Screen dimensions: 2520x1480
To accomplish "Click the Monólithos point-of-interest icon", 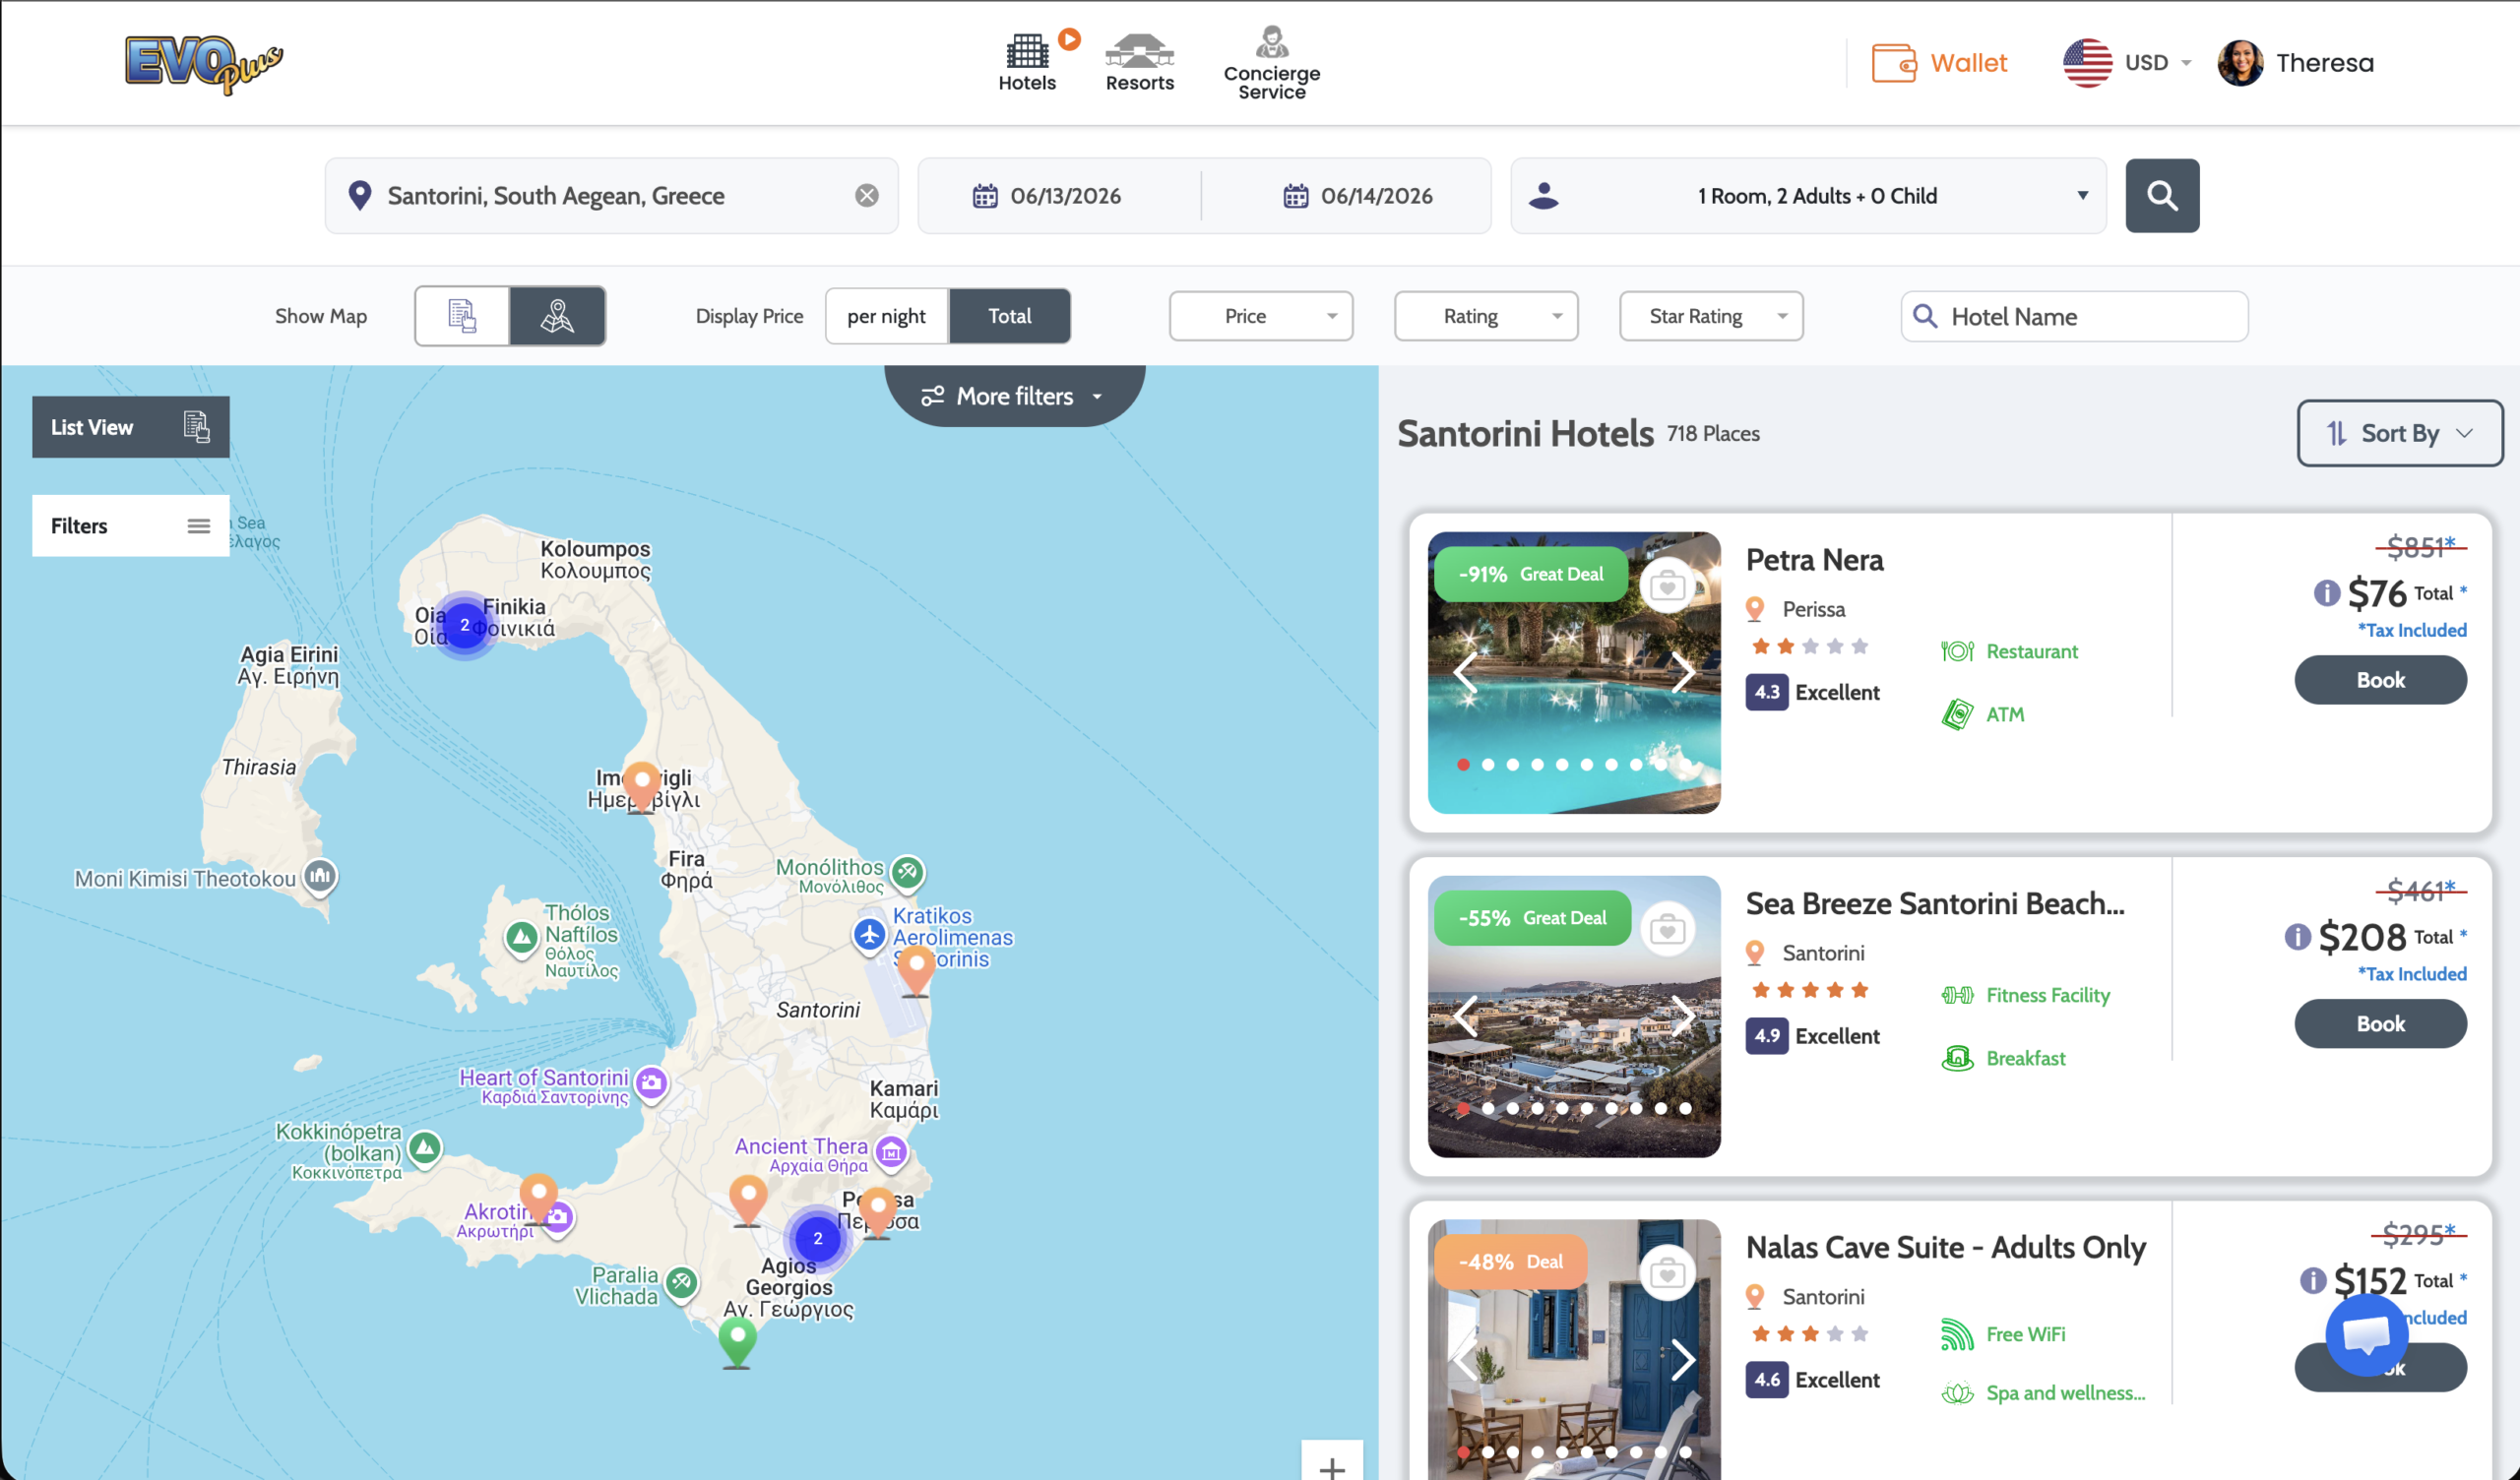I will pos(907,872).
